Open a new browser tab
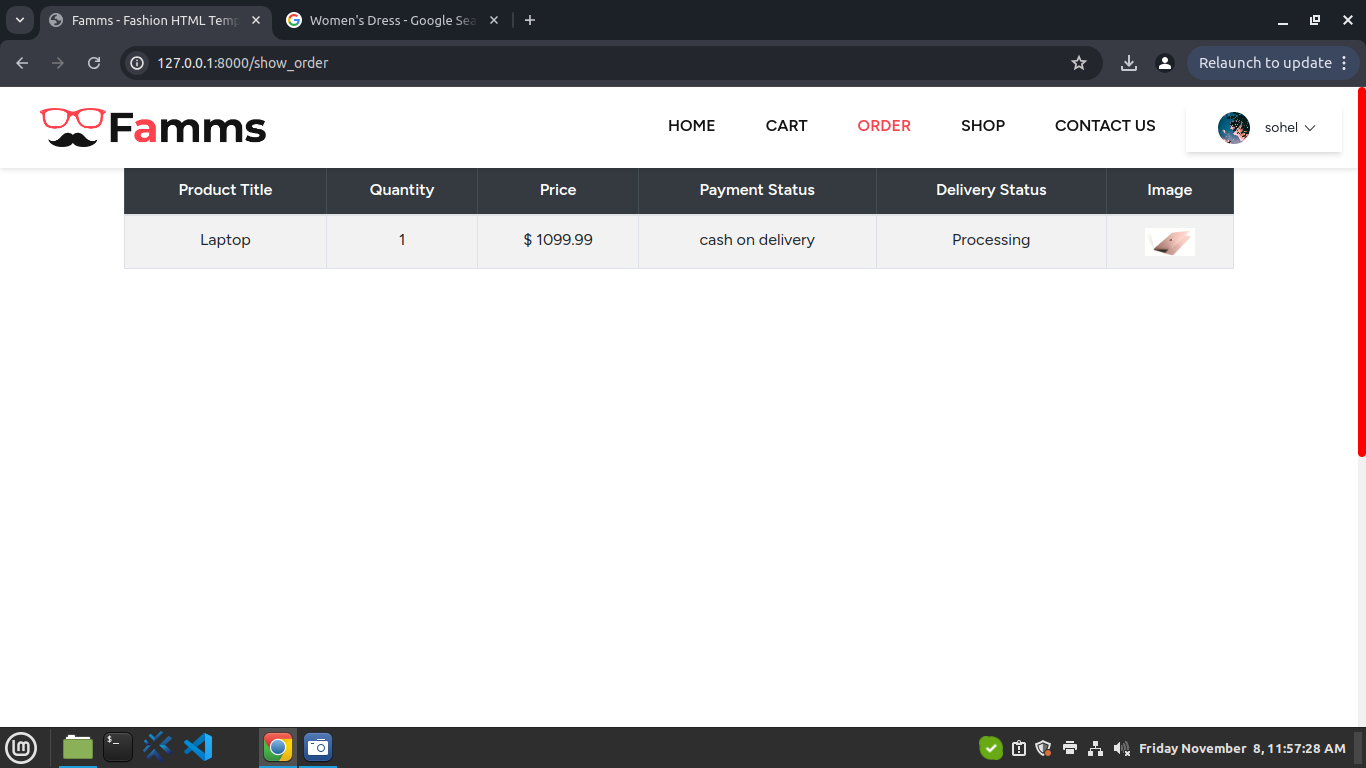Image resolution: width=1366 pixels, height=768 pixels. [x=530, y=20]
